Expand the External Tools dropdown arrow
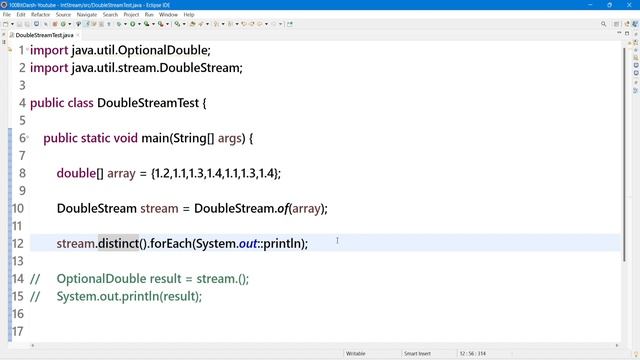The width and height of the screenshot is (640, 360). [167, 24]
